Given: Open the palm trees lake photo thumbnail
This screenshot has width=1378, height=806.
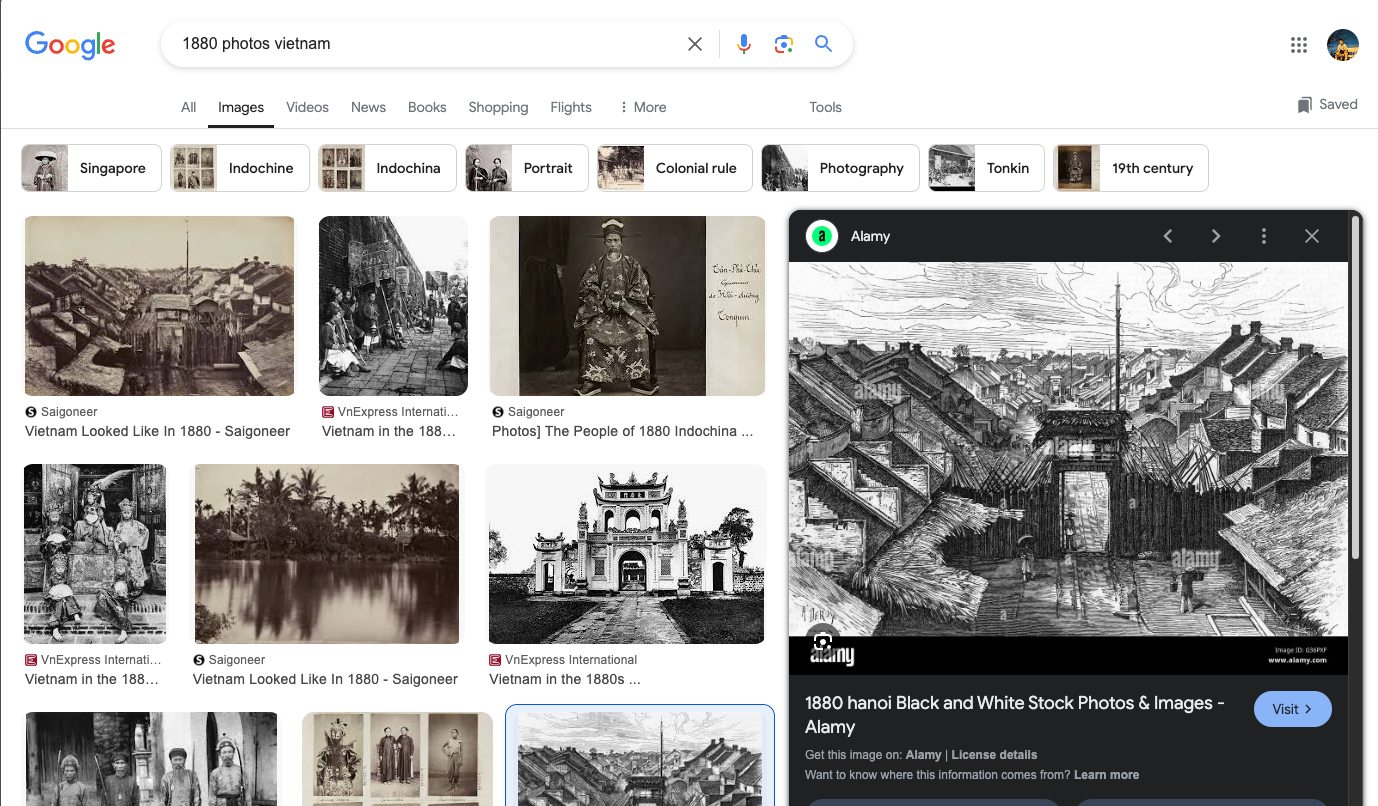Looking at the screenshot, I should [x=327, y=554].
